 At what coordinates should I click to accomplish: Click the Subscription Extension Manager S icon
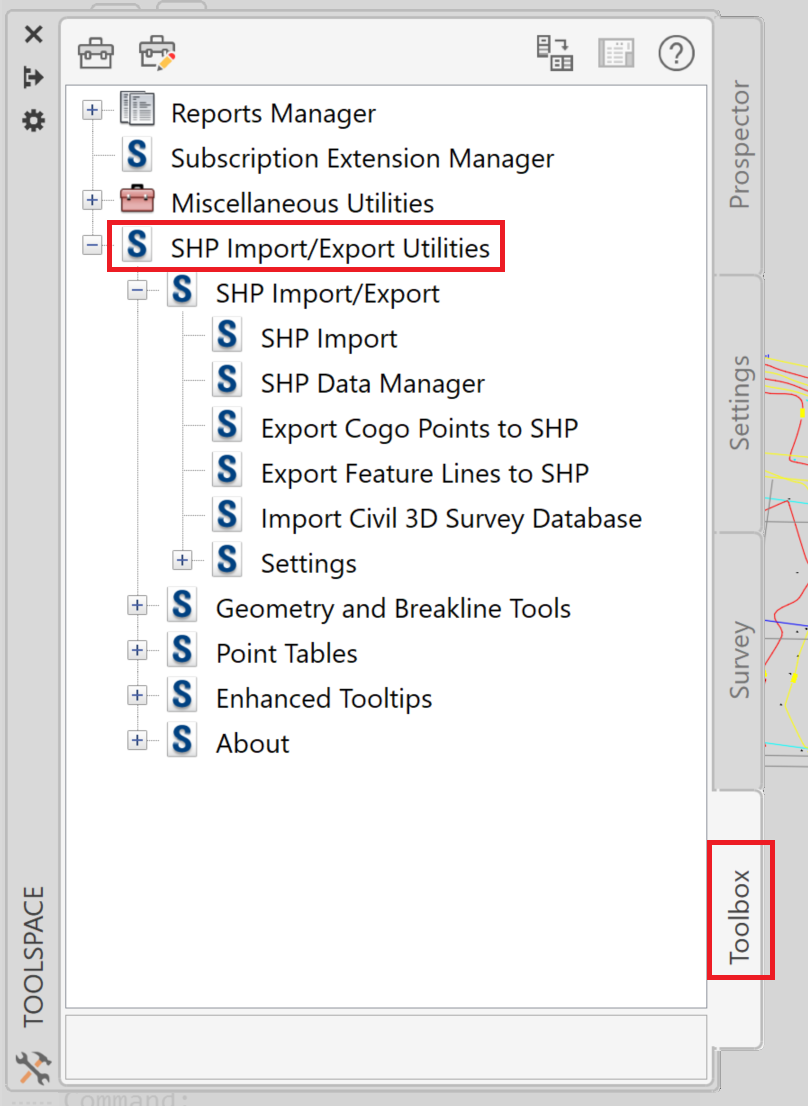(137, 154)
